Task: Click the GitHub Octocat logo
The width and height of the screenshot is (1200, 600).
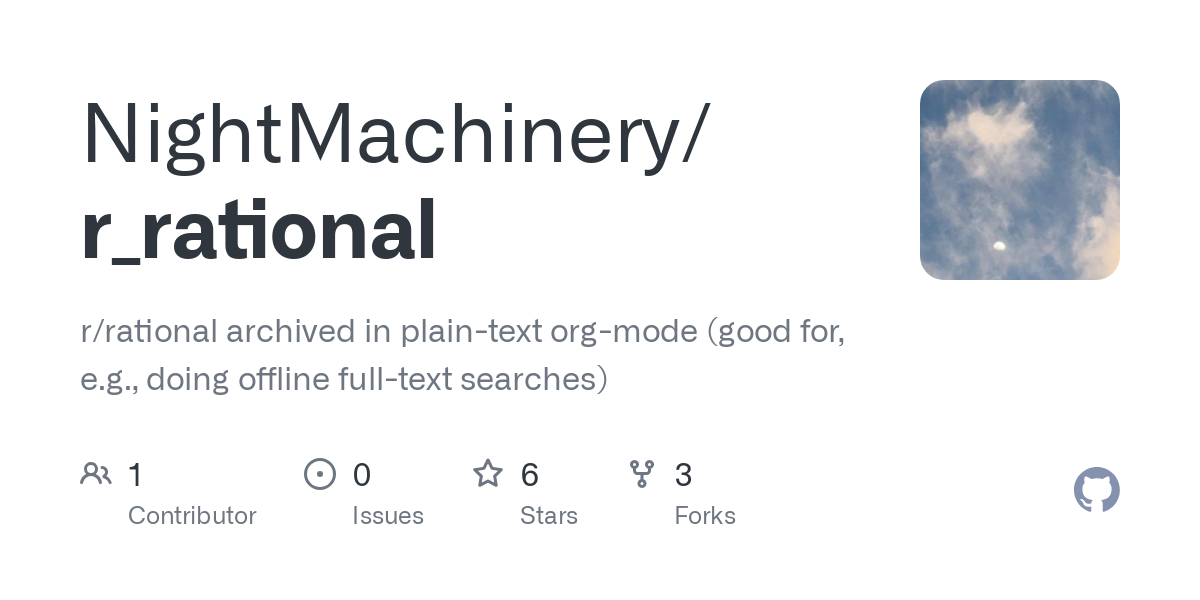Action: click(1096, 490)
